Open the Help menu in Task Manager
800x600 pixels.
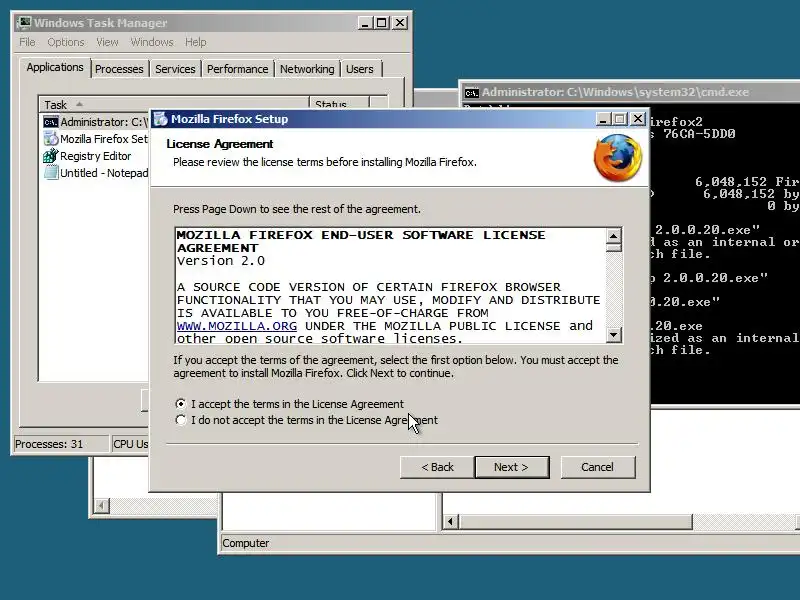click(x=195, y=42)
